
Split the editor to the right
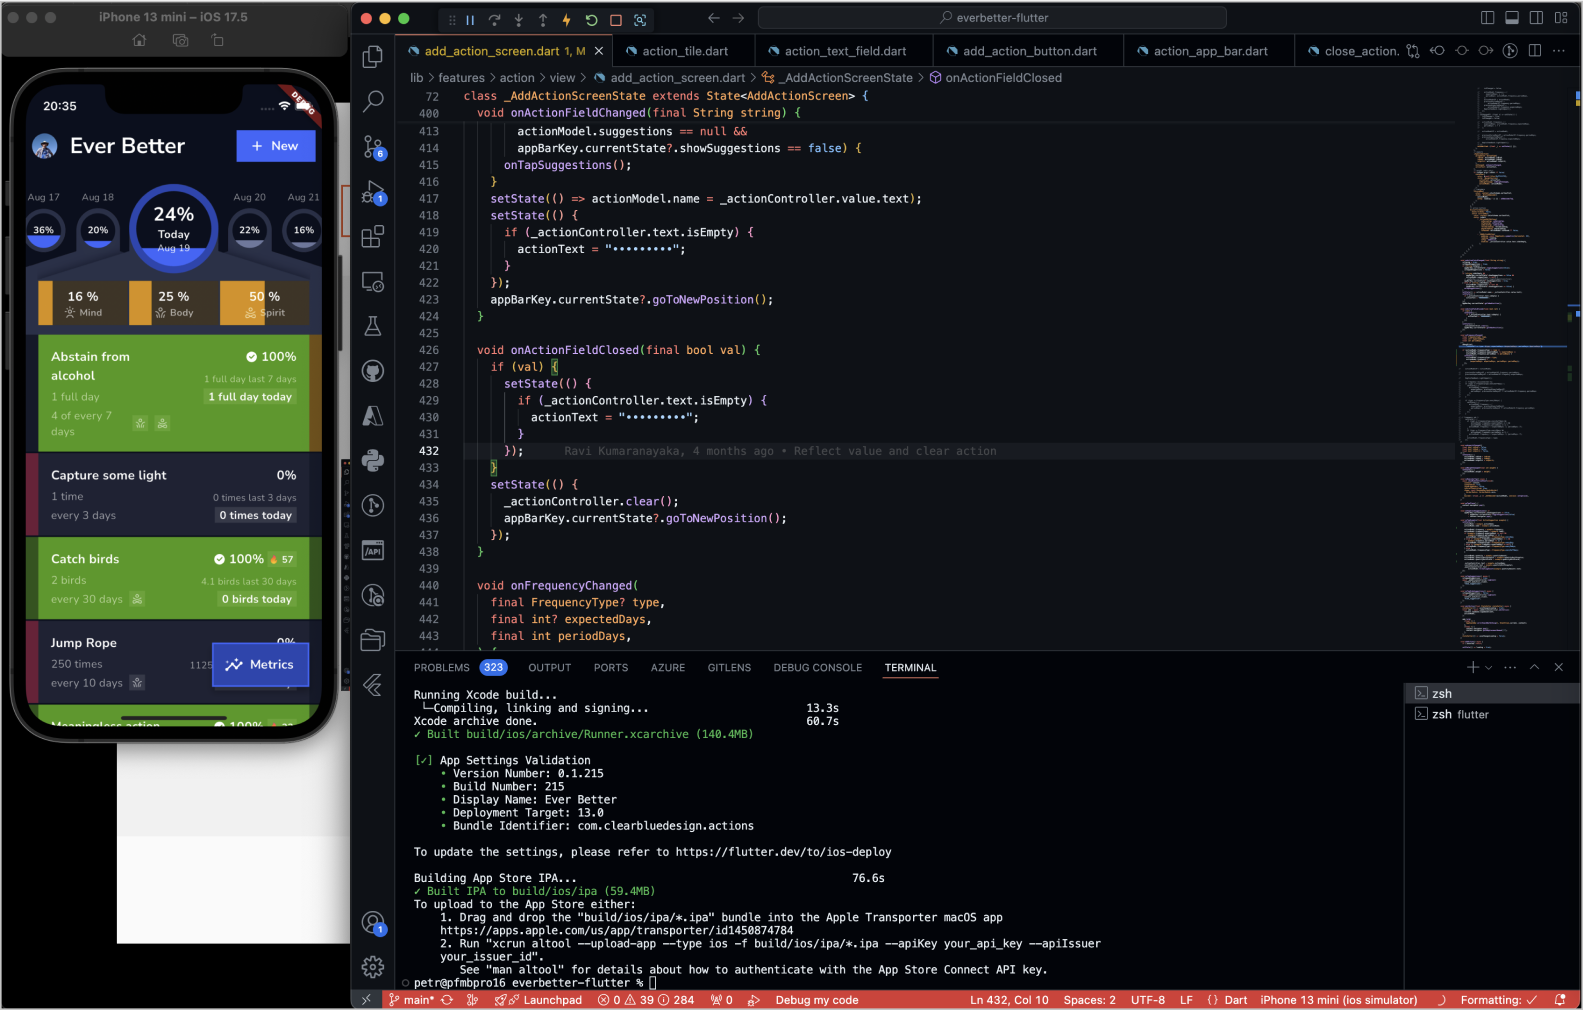point(1535,51)
